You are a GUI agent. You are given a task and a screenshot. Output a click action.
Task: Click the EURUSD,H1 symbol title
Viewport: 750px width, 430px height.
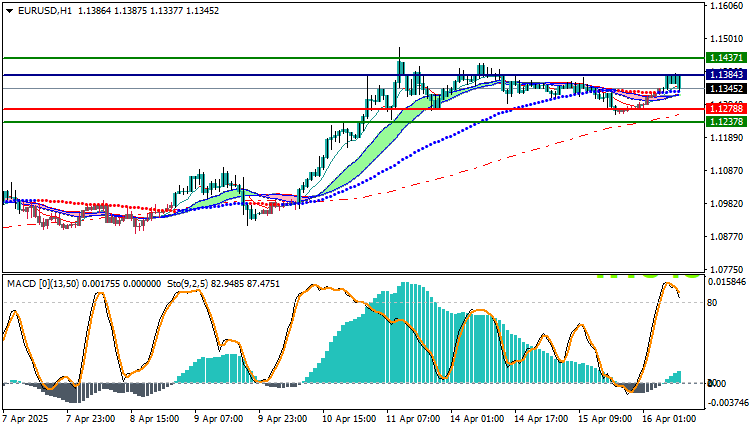click(45, 11)
